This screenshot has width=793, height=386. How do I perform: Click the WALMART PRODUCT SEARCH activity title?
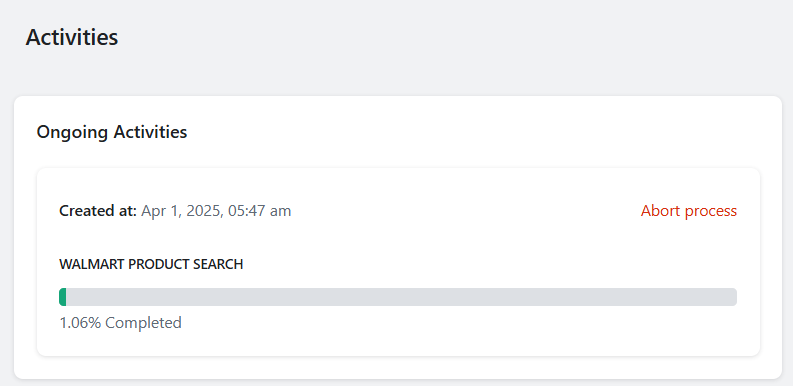pos(151,264)
